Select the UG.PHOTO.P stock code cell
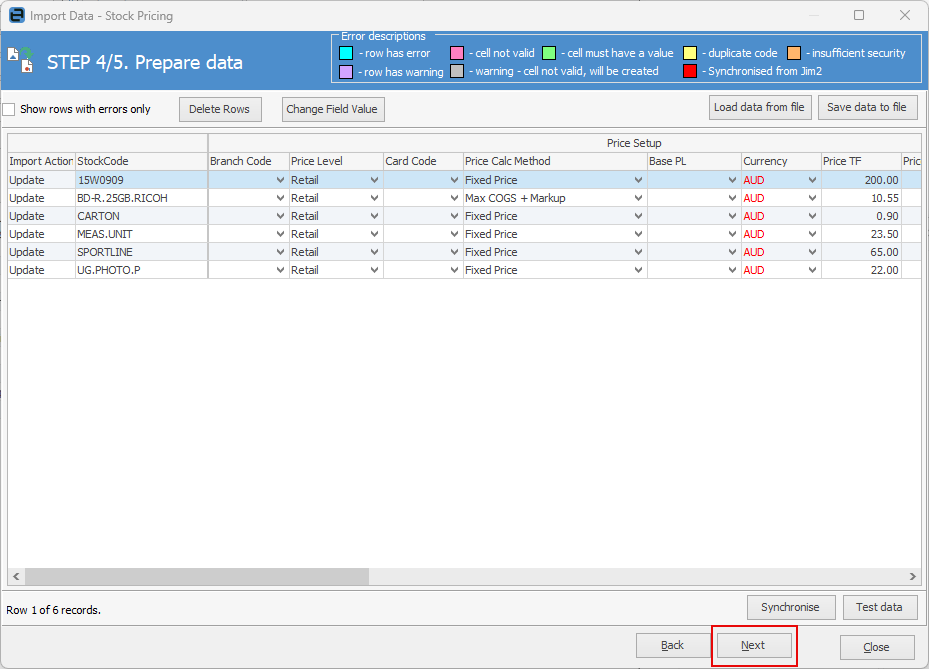The width and height of the screenshot is (929, 669). 140,270
